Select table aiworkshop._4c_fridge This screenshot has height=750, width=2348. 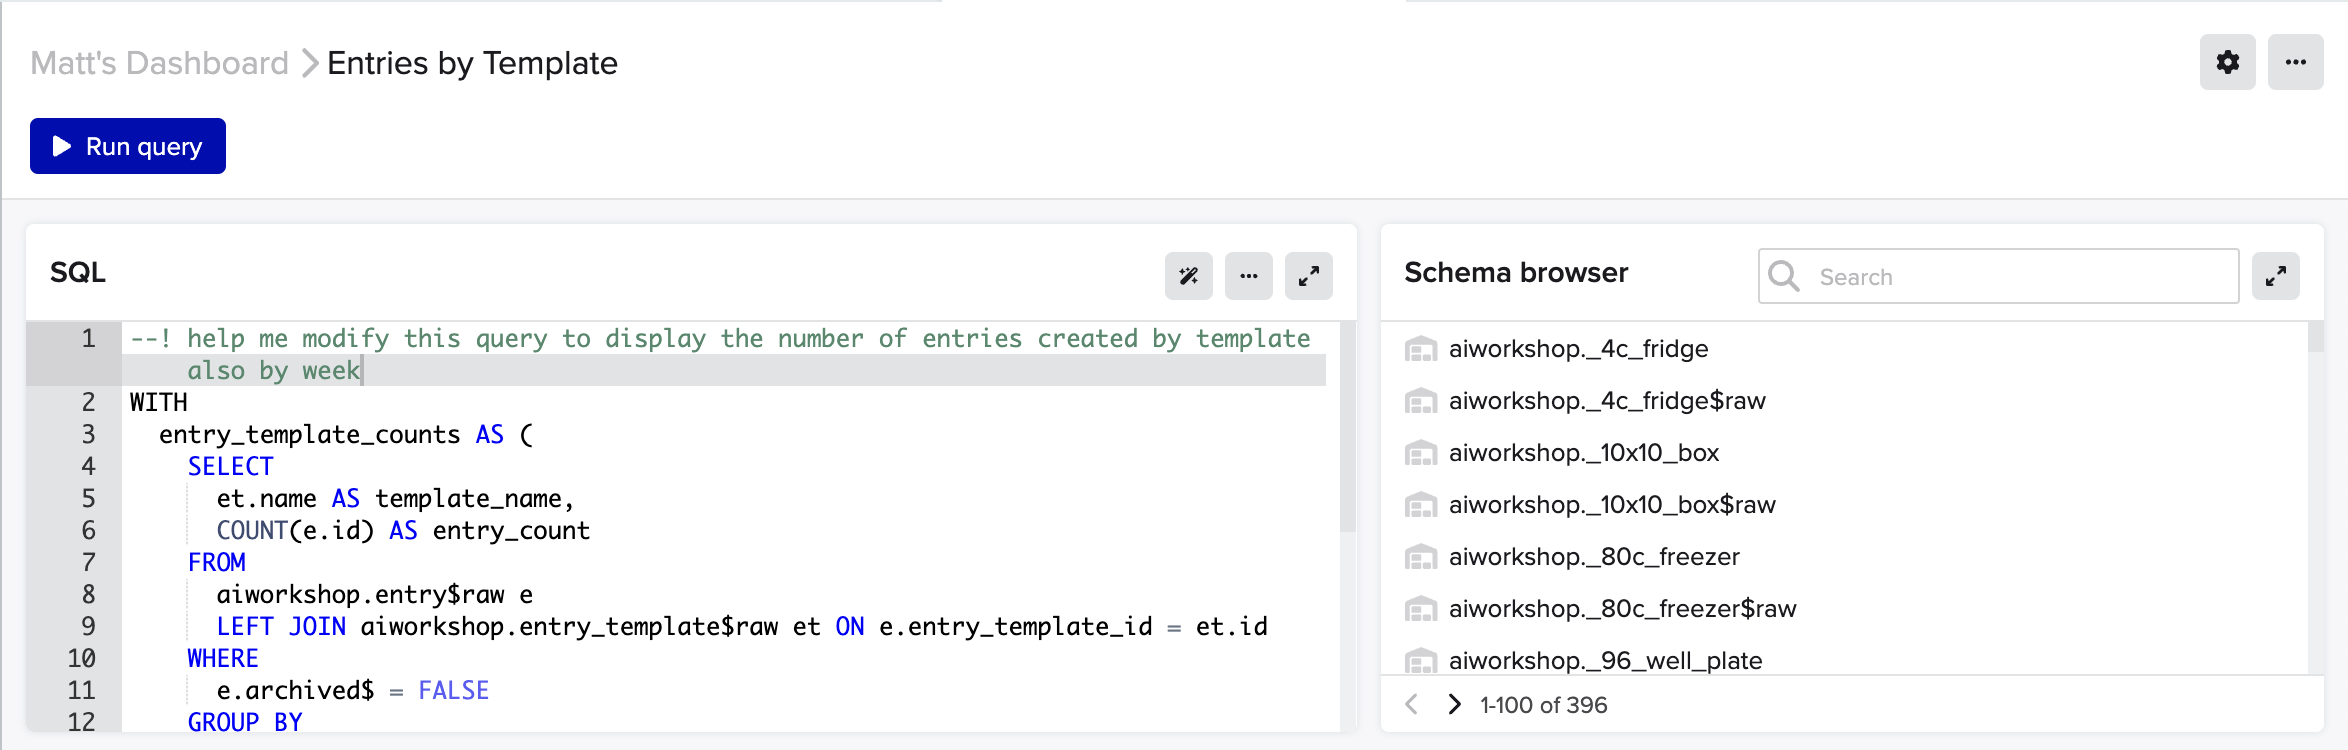(1578, 349)
